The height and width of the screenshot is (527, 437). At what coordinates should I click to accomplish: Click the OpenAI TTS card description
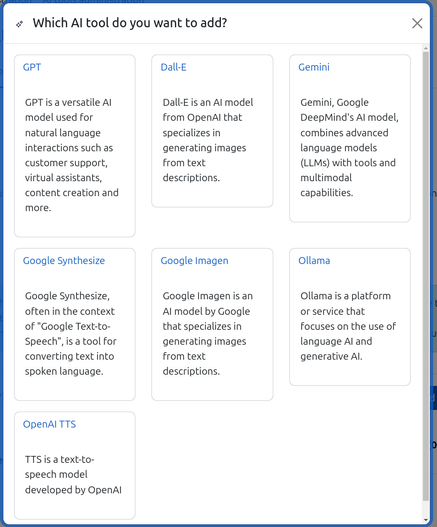[x=73, y=475]
